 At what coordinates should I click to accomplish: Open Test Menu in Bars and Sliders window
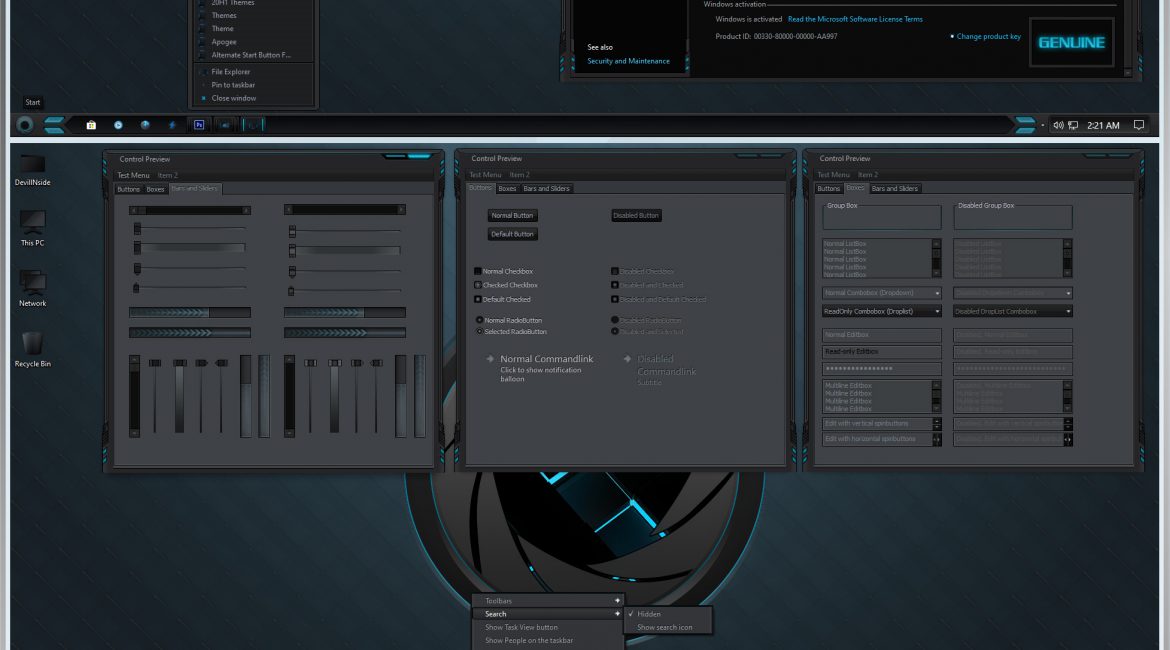tap(133, 175)
